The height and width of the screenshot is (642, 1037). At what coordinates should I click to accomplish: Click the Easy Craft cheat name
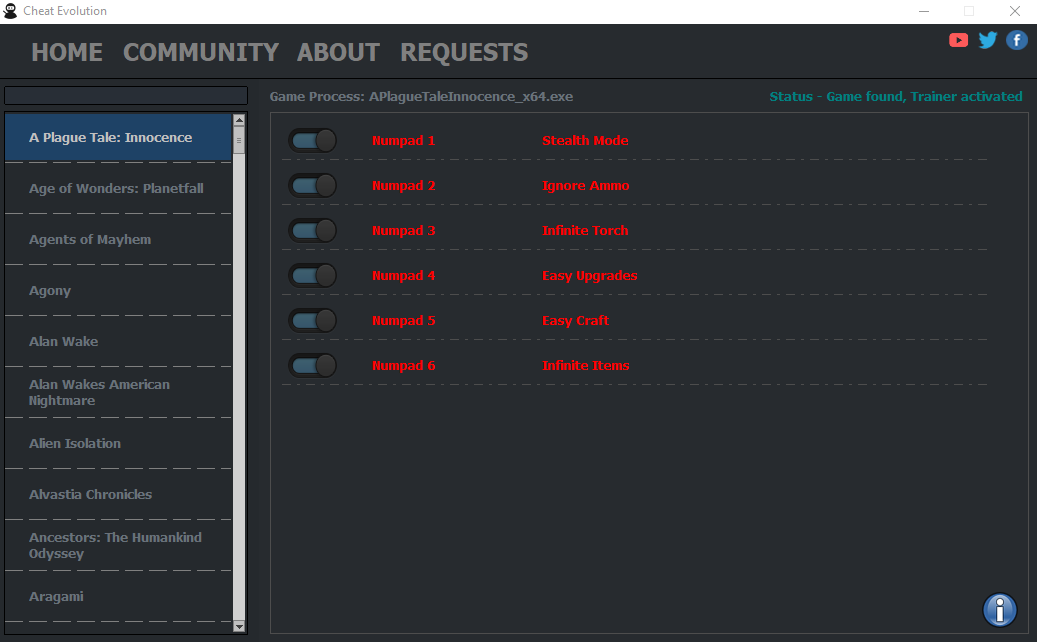575,320
